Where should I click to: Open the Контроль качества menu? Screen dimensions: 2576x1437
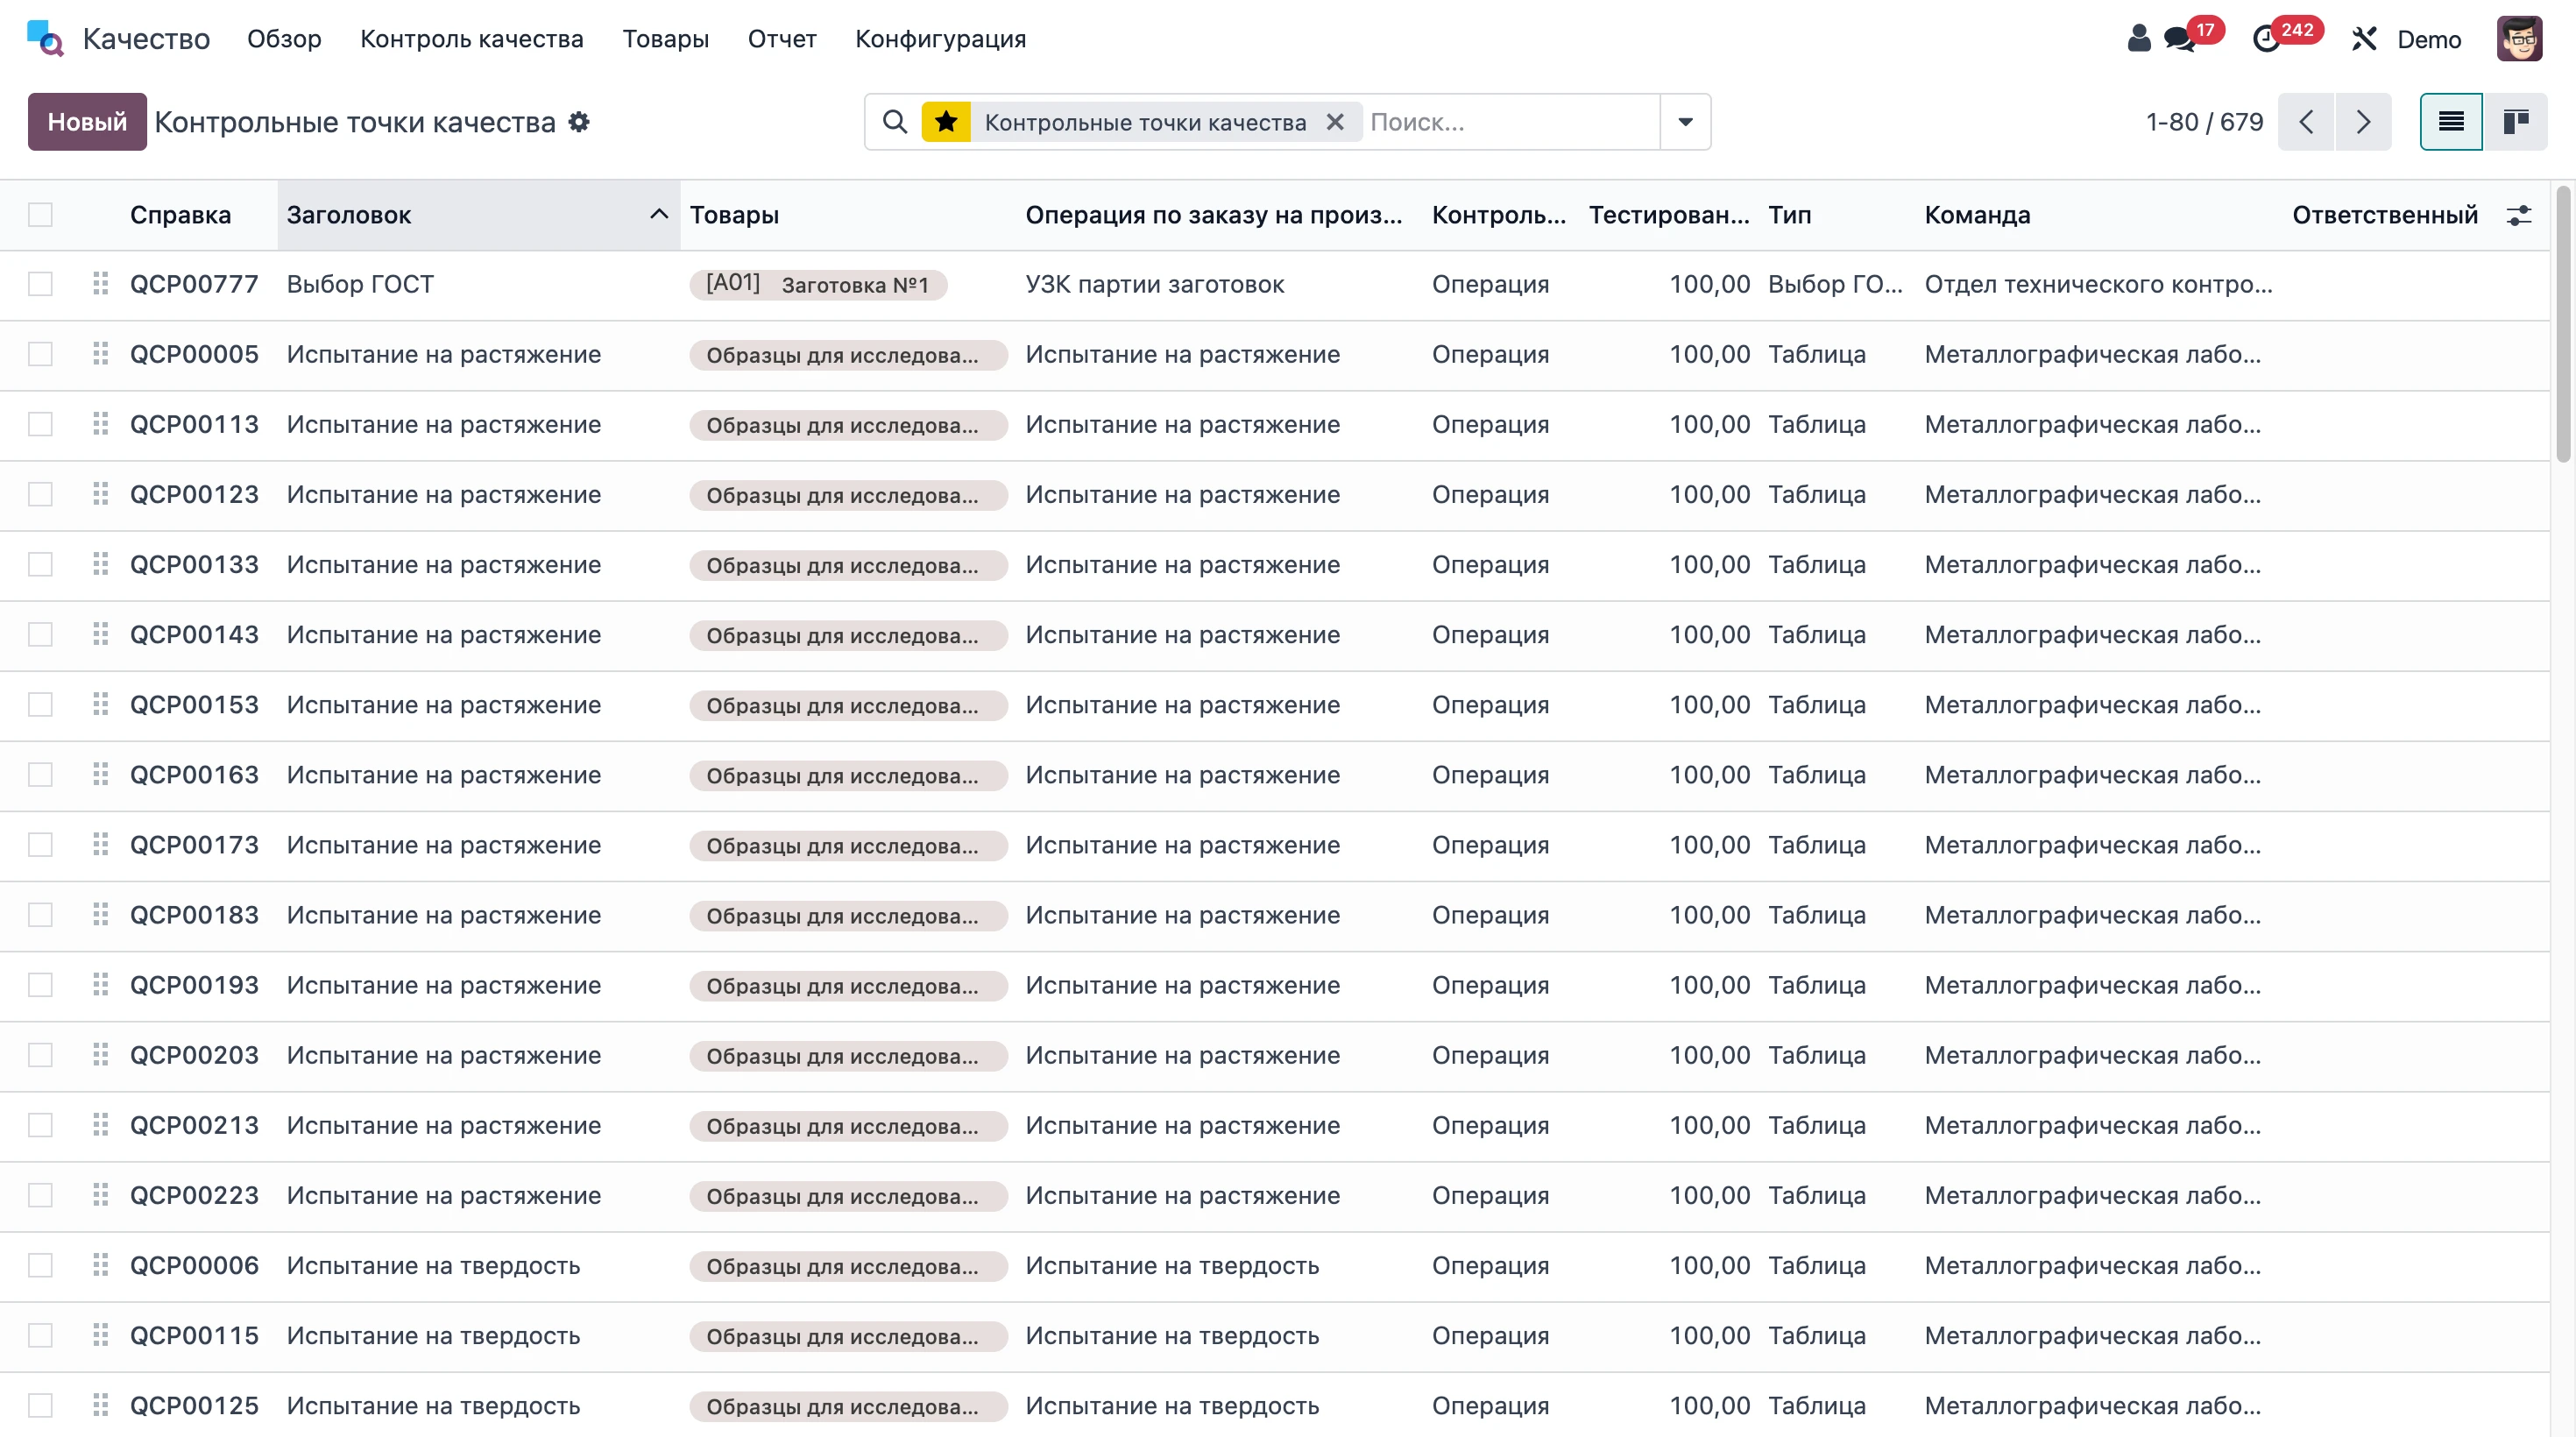[472, 39]
